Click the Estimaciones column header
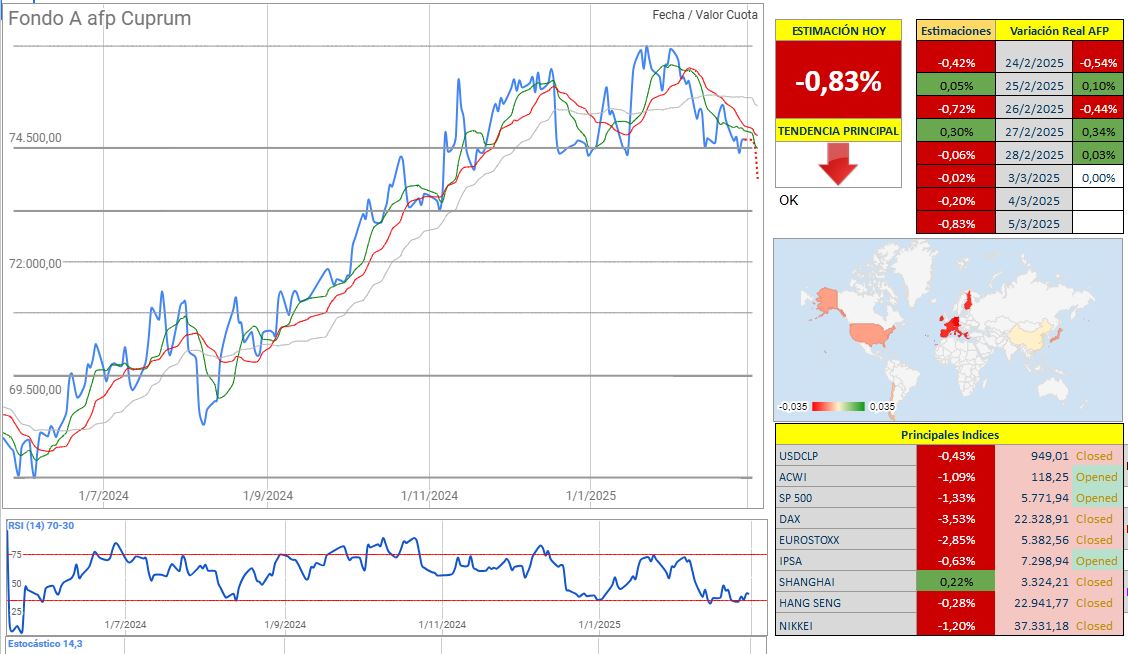This screenshot has height=654, width=1128. [956, 31]
